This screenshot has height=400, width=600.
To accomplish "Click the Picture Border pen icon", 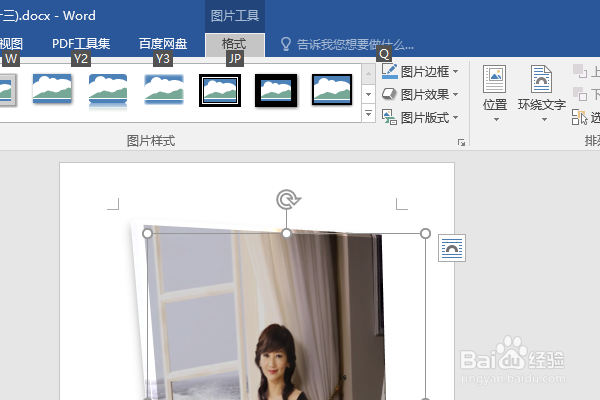I will [390, 71].
